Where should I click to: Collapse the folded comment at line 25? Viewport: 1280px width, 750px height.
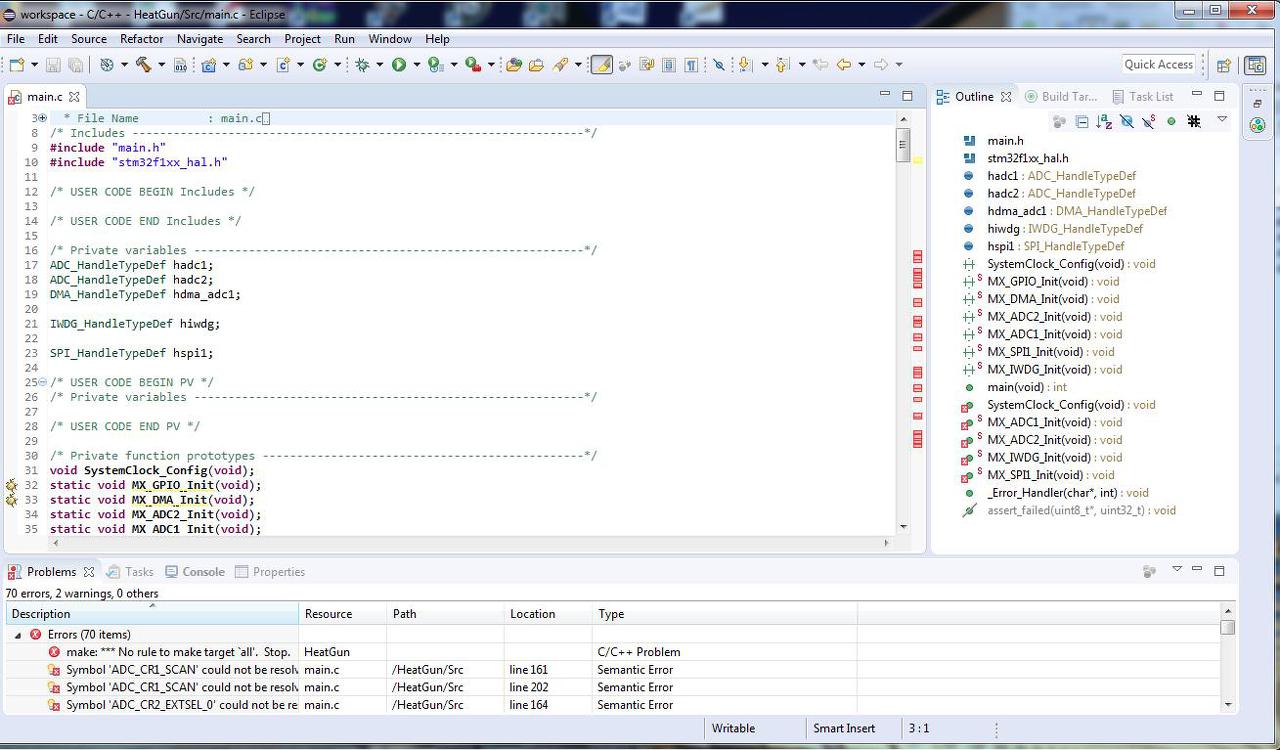(42, 382)
